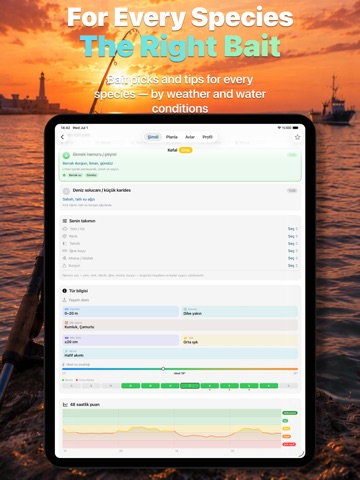Click the 48 saatlik puan score line chart
This screenshot has width=360, height=480.
click(172, 429)
